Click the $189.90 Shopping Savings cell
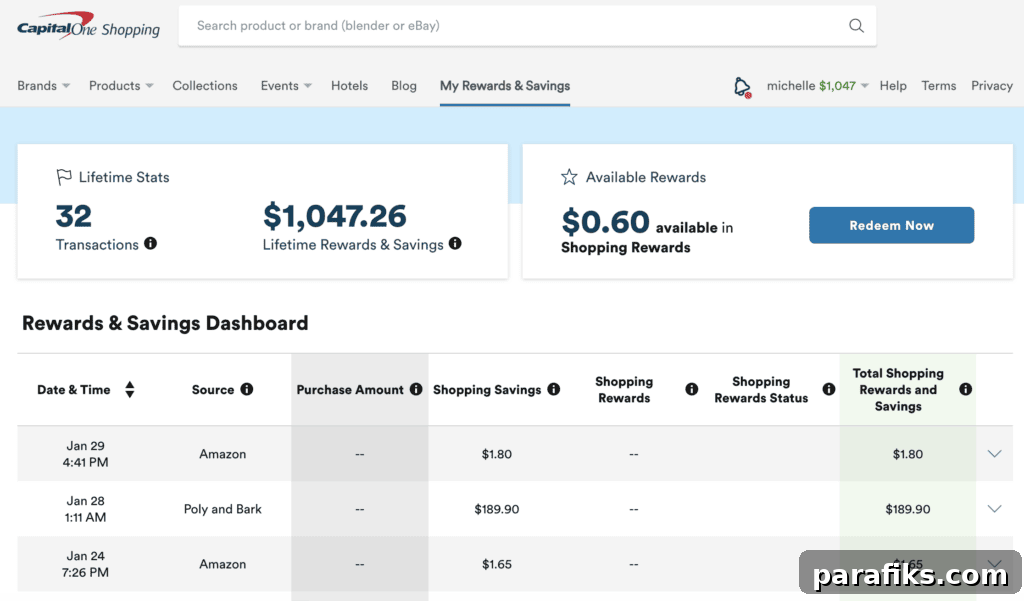Image resolution: width=1024 pixels, height=601 pixels. tap(496, 509)
